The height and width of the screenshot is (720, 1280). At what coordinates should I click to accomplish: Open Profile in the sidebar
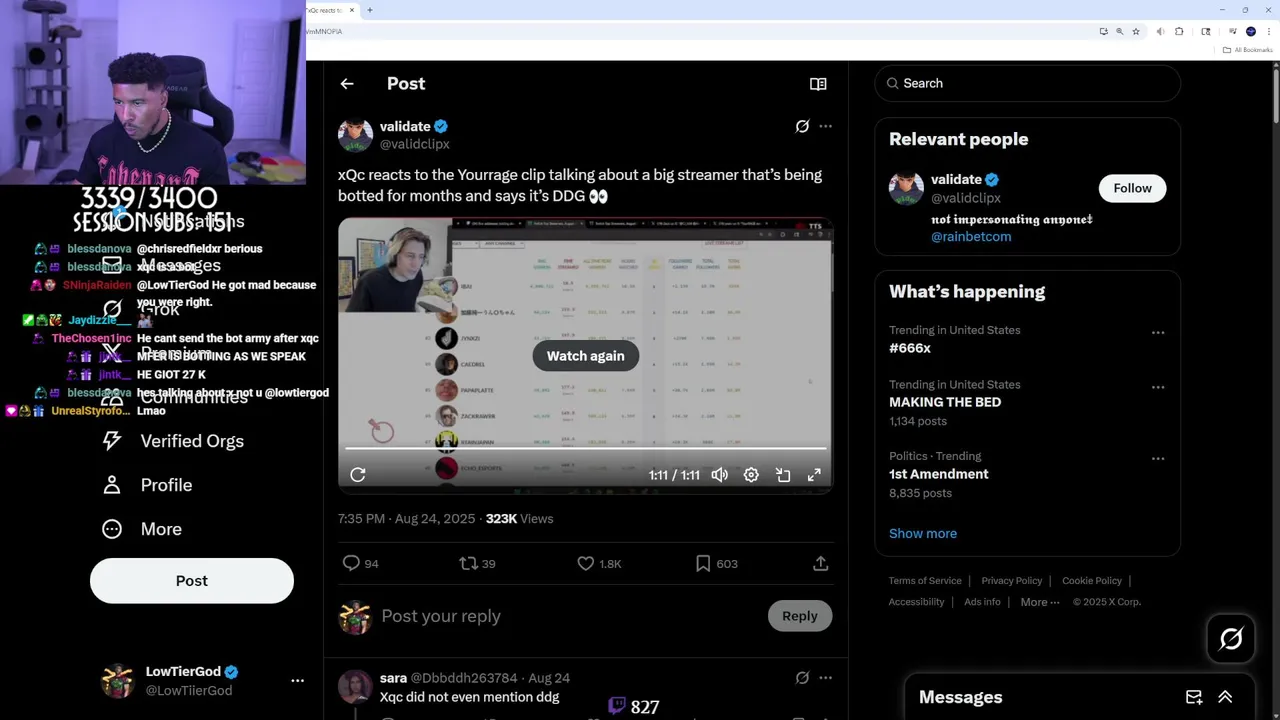tap(148, 485)
